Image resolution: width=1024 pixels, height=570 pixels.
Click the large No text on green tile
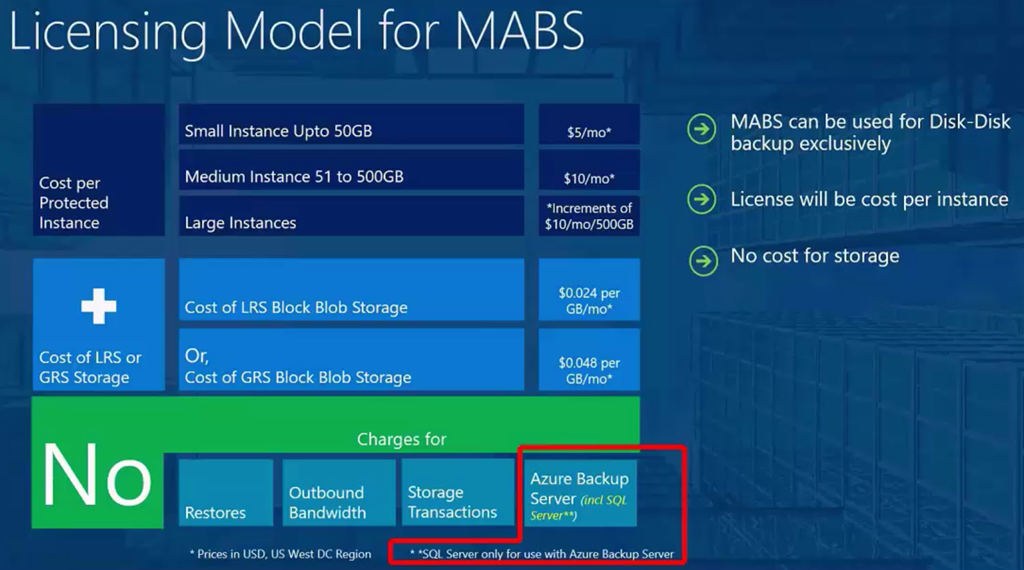pyautogui.click(x=97, y=475)
